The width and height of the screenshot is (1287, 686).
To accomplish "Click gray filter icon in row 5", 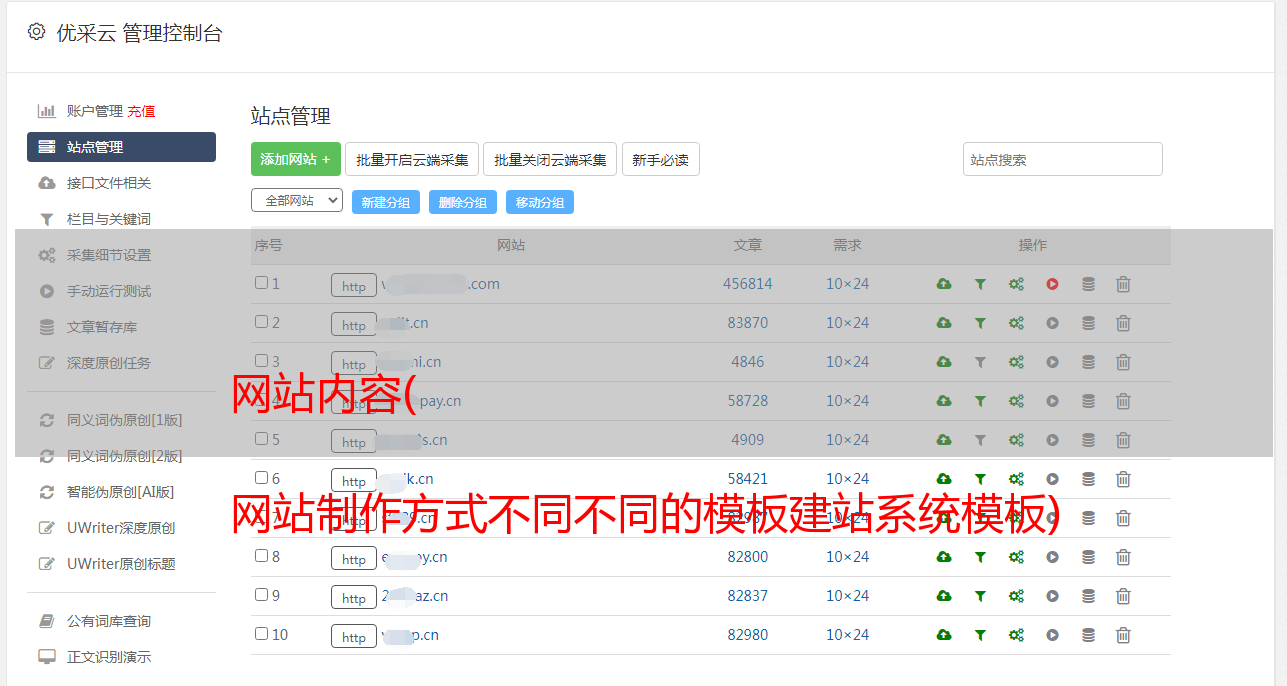I will (980, 440).
